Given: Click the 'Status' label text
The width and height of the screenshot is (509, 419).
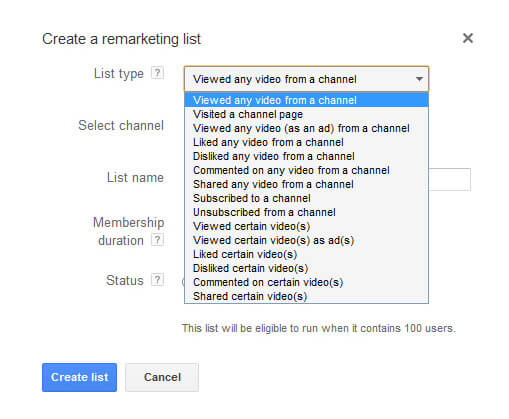Looking at the screenshot, I should 125,280.
